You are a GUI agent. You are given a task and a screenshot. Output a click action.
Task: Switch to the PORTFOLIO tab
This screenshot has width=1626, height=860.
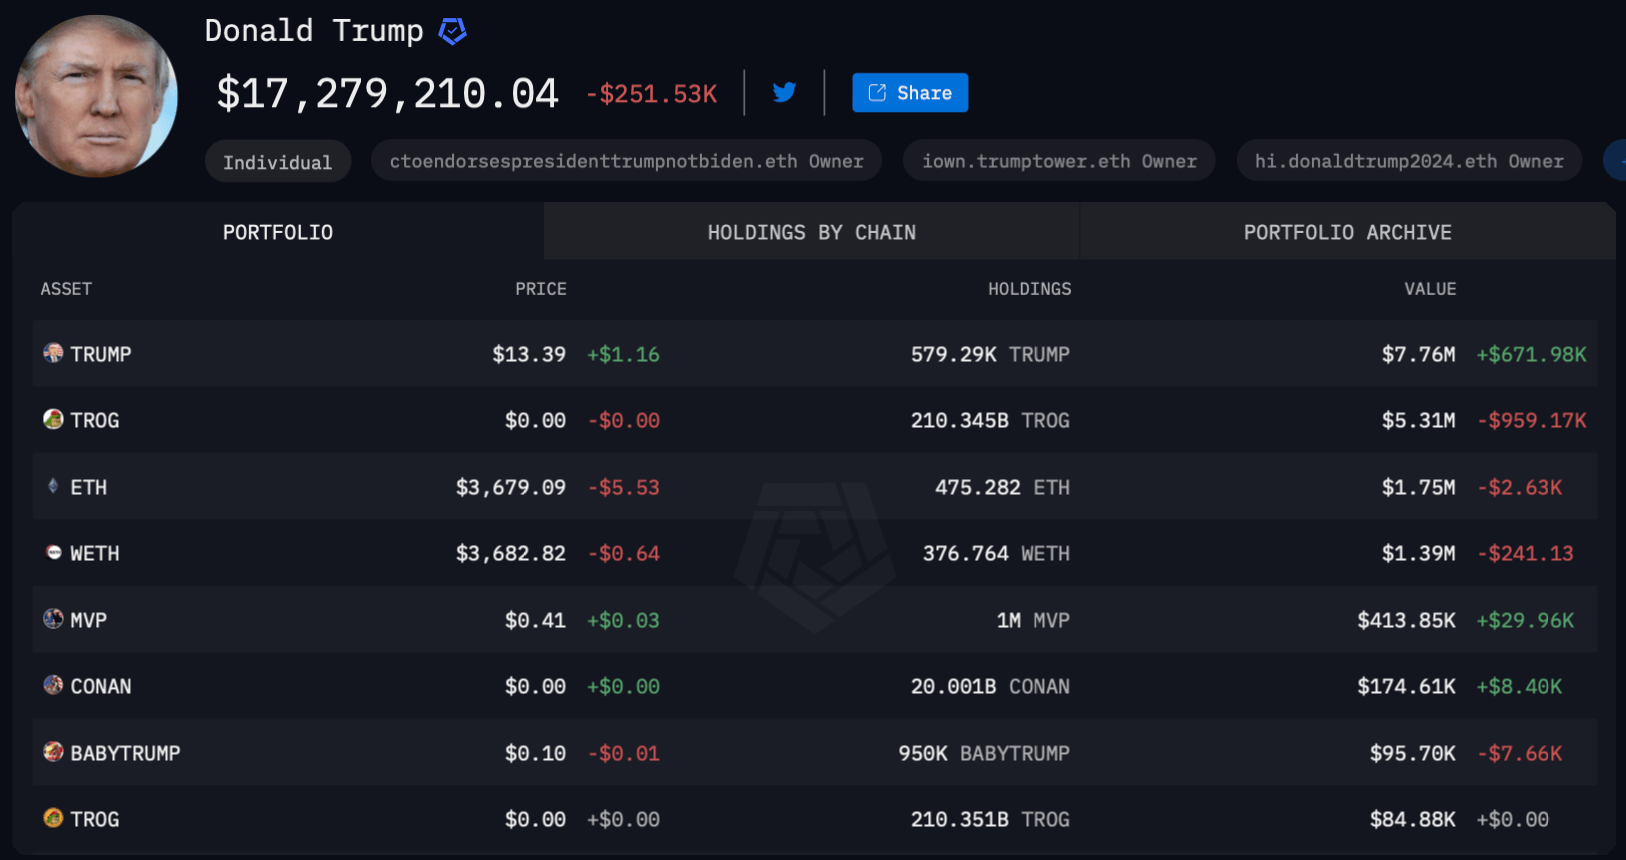point(278,232)
